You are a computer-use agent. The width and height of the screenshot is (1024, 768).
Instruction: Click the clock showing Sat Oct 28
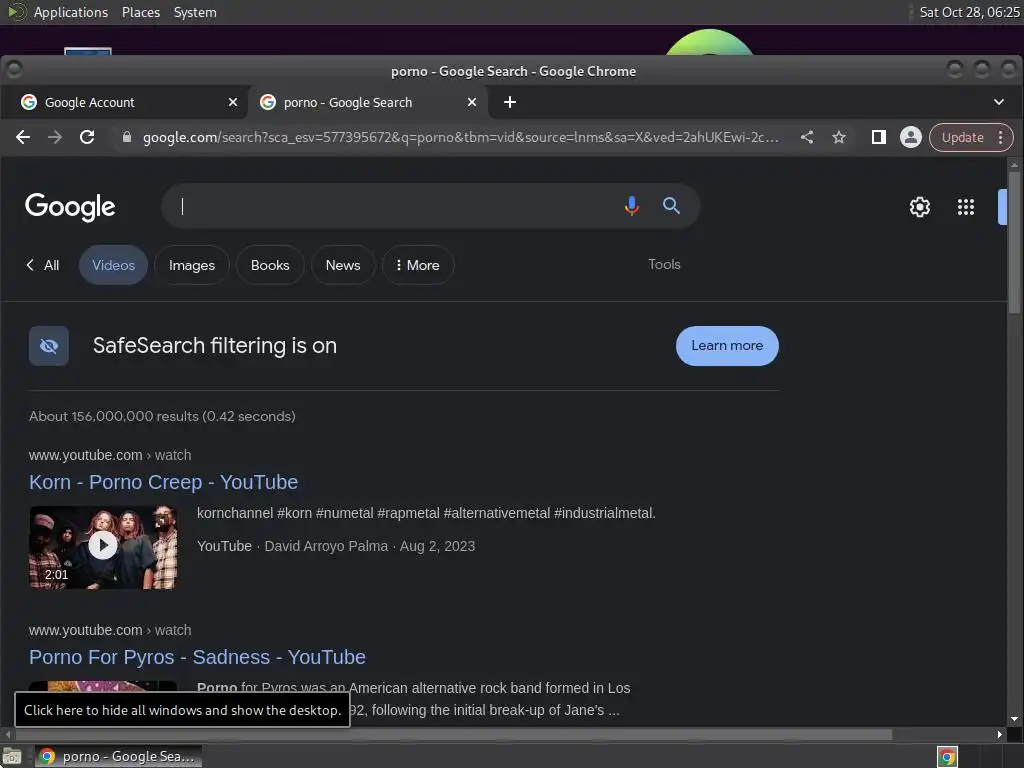coord(969,12)
